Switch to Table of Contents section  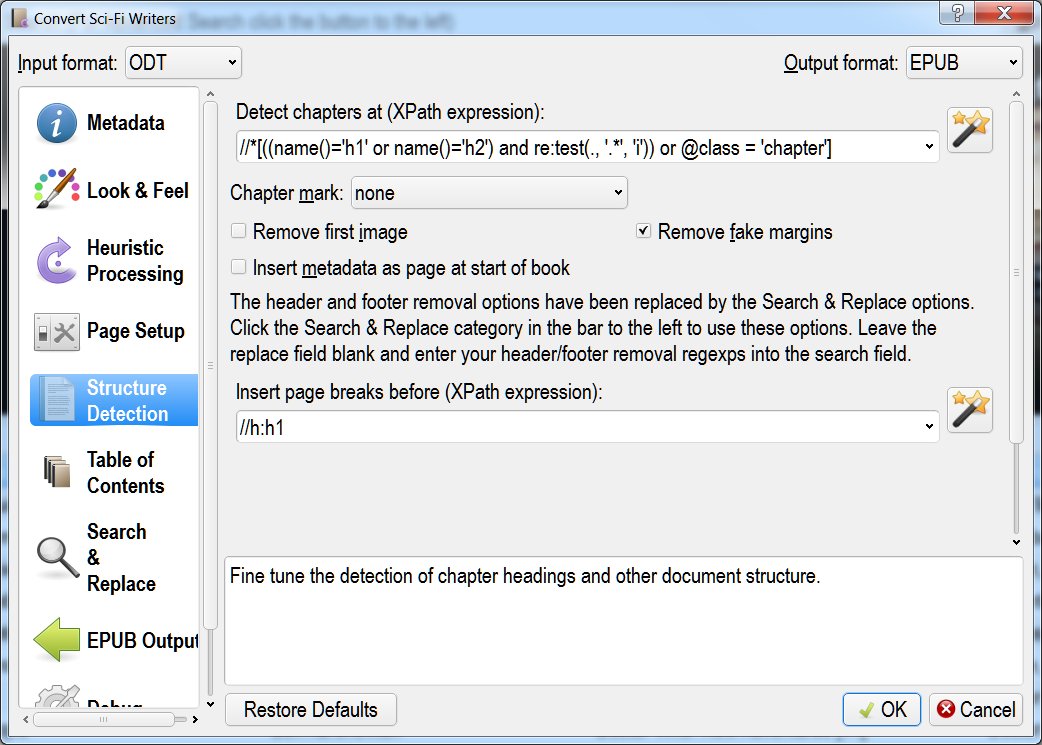126,473
